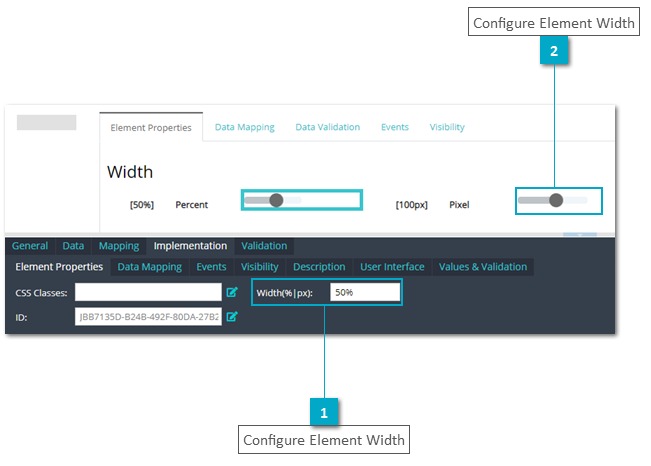Viewport: 651px width, 466px height.
Task: Open the edit icon beside CSS Classes field
Action: point(232,292)
